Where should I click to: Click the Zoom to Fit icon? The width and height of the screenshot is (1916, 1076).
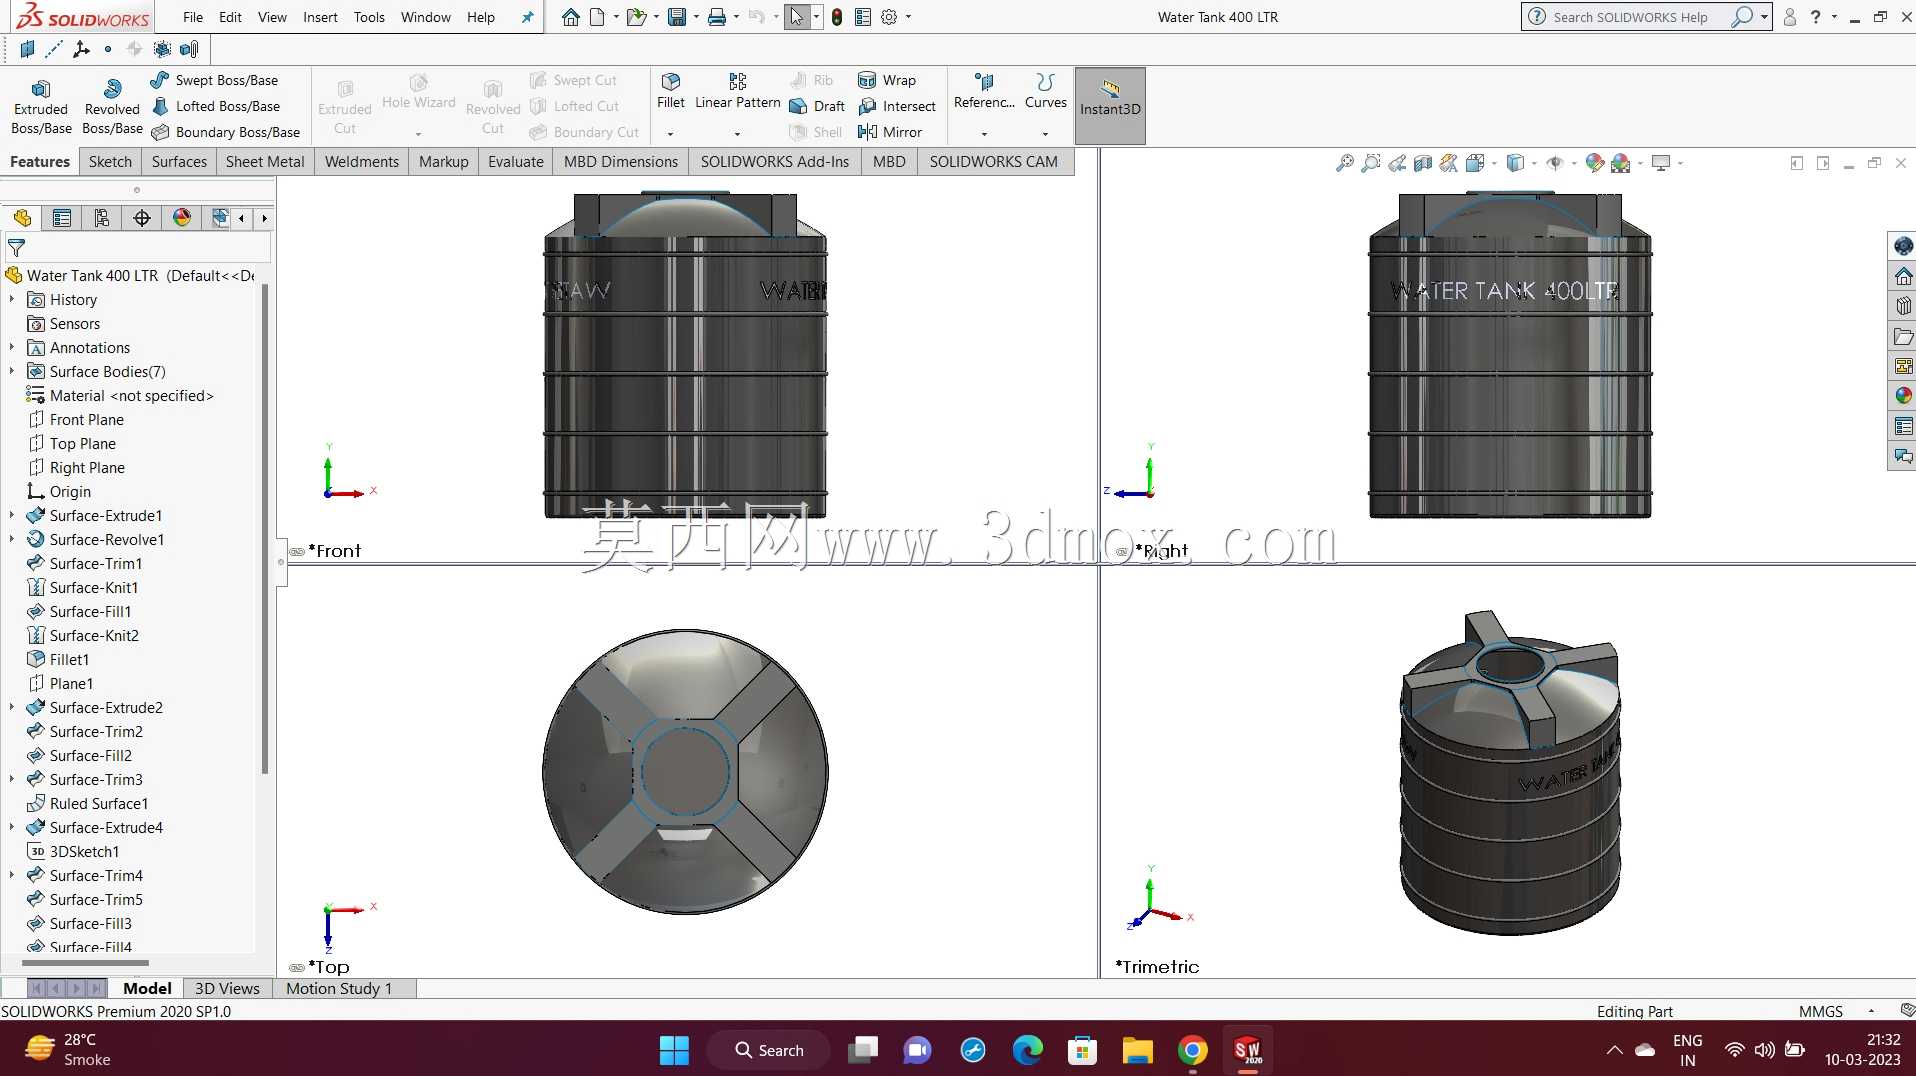coord(1345,163)
